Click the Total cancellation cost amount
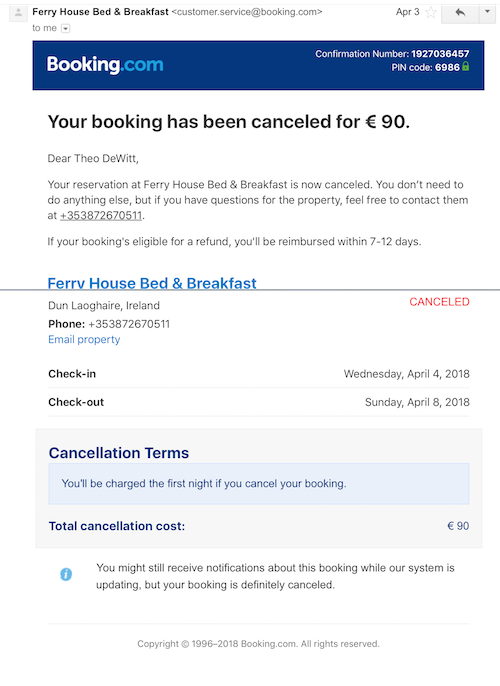This screenshot has height=686, width=500. pos(458,526)
